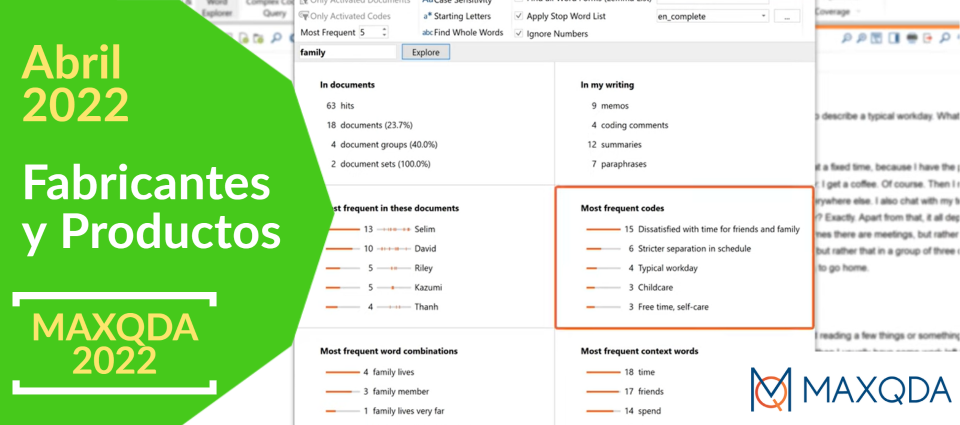Click the context word friends
Image resolution: width=960 pixels, height=425 pixels.
(x=624, y=391)
